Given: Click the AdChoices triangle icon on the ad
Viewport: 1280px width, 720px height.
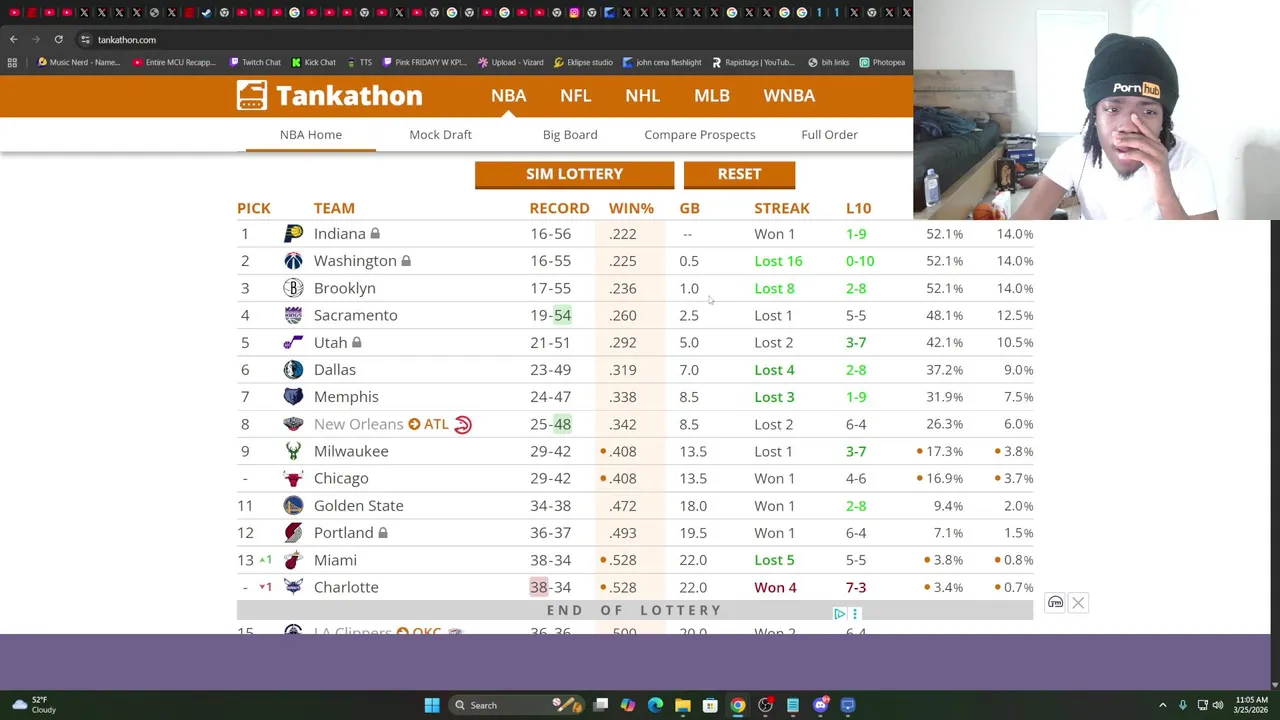Looking at the screenshot, I should tap(840, 614).
